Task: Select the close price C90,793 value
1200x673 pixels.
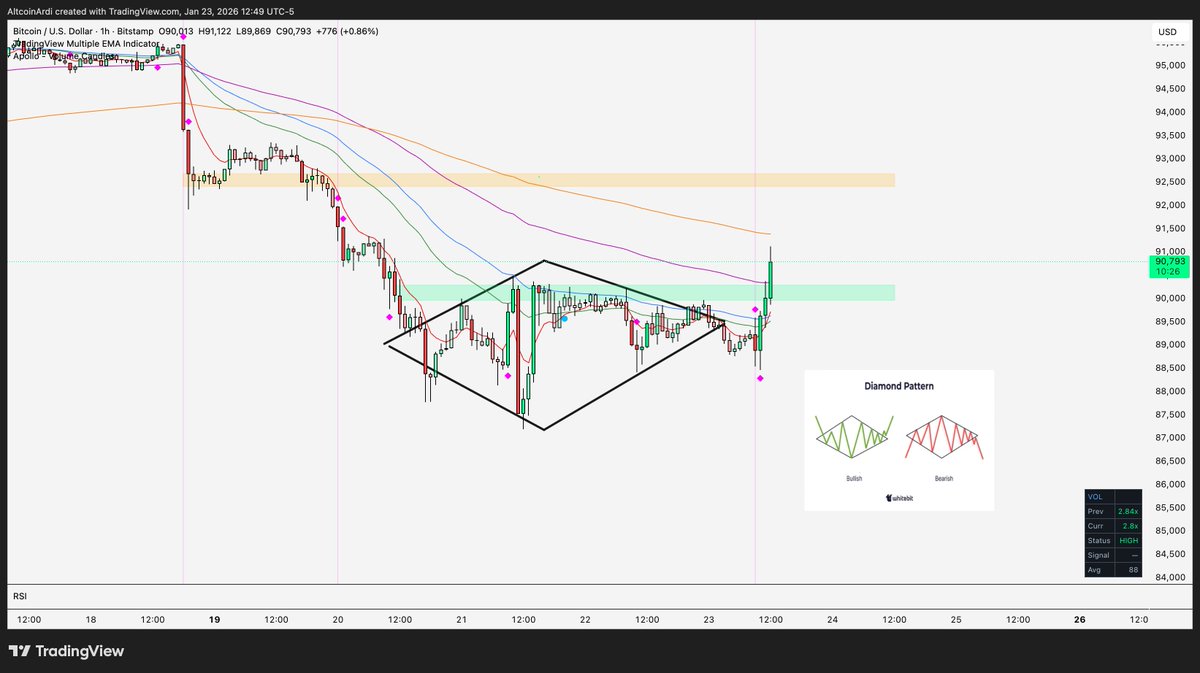Action: 294,32
